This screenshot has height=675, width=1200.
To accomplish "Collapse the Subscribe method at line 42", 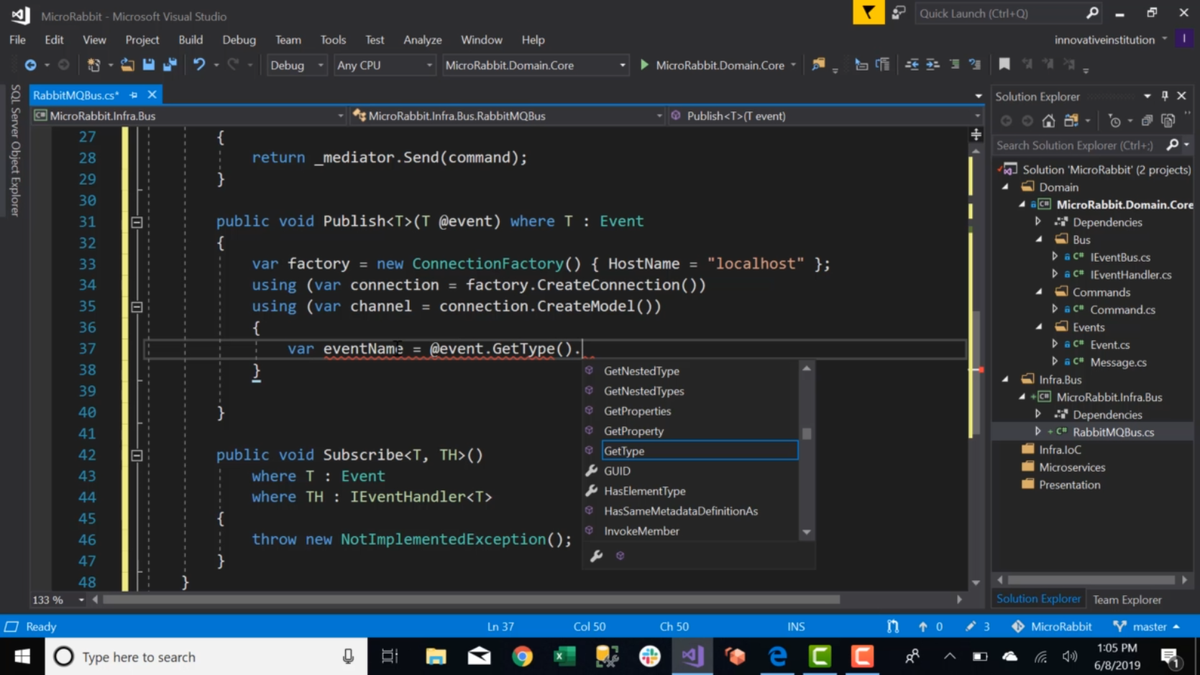I will 137,455.
